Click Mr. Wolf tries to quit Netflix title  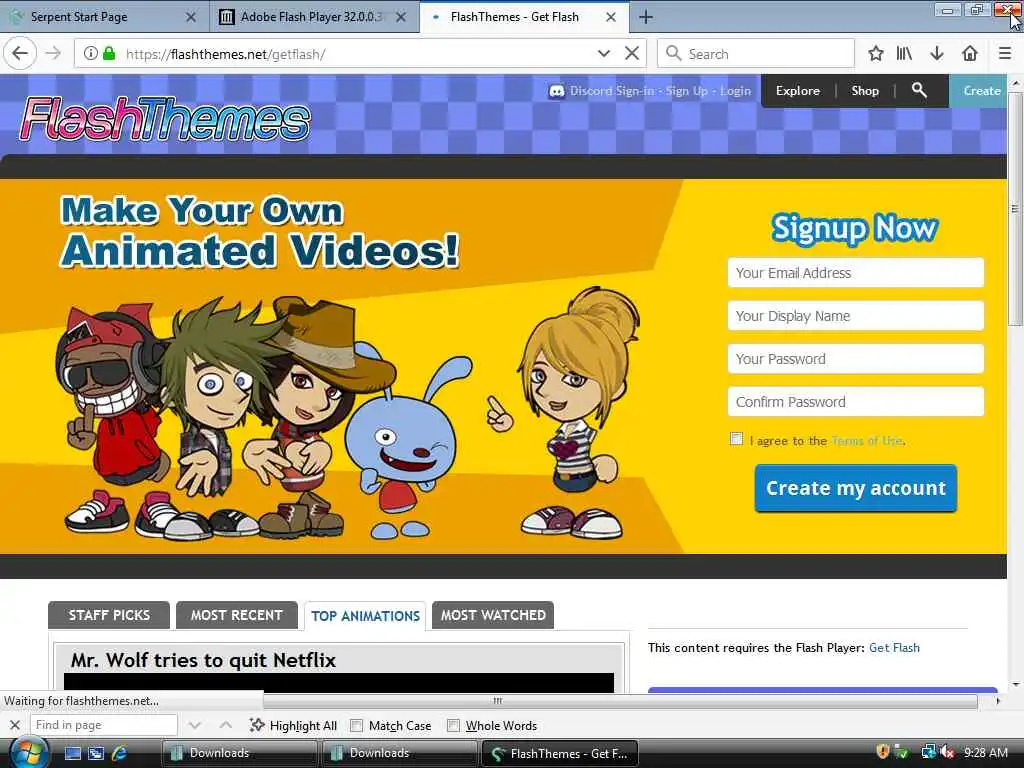[203, 660]
